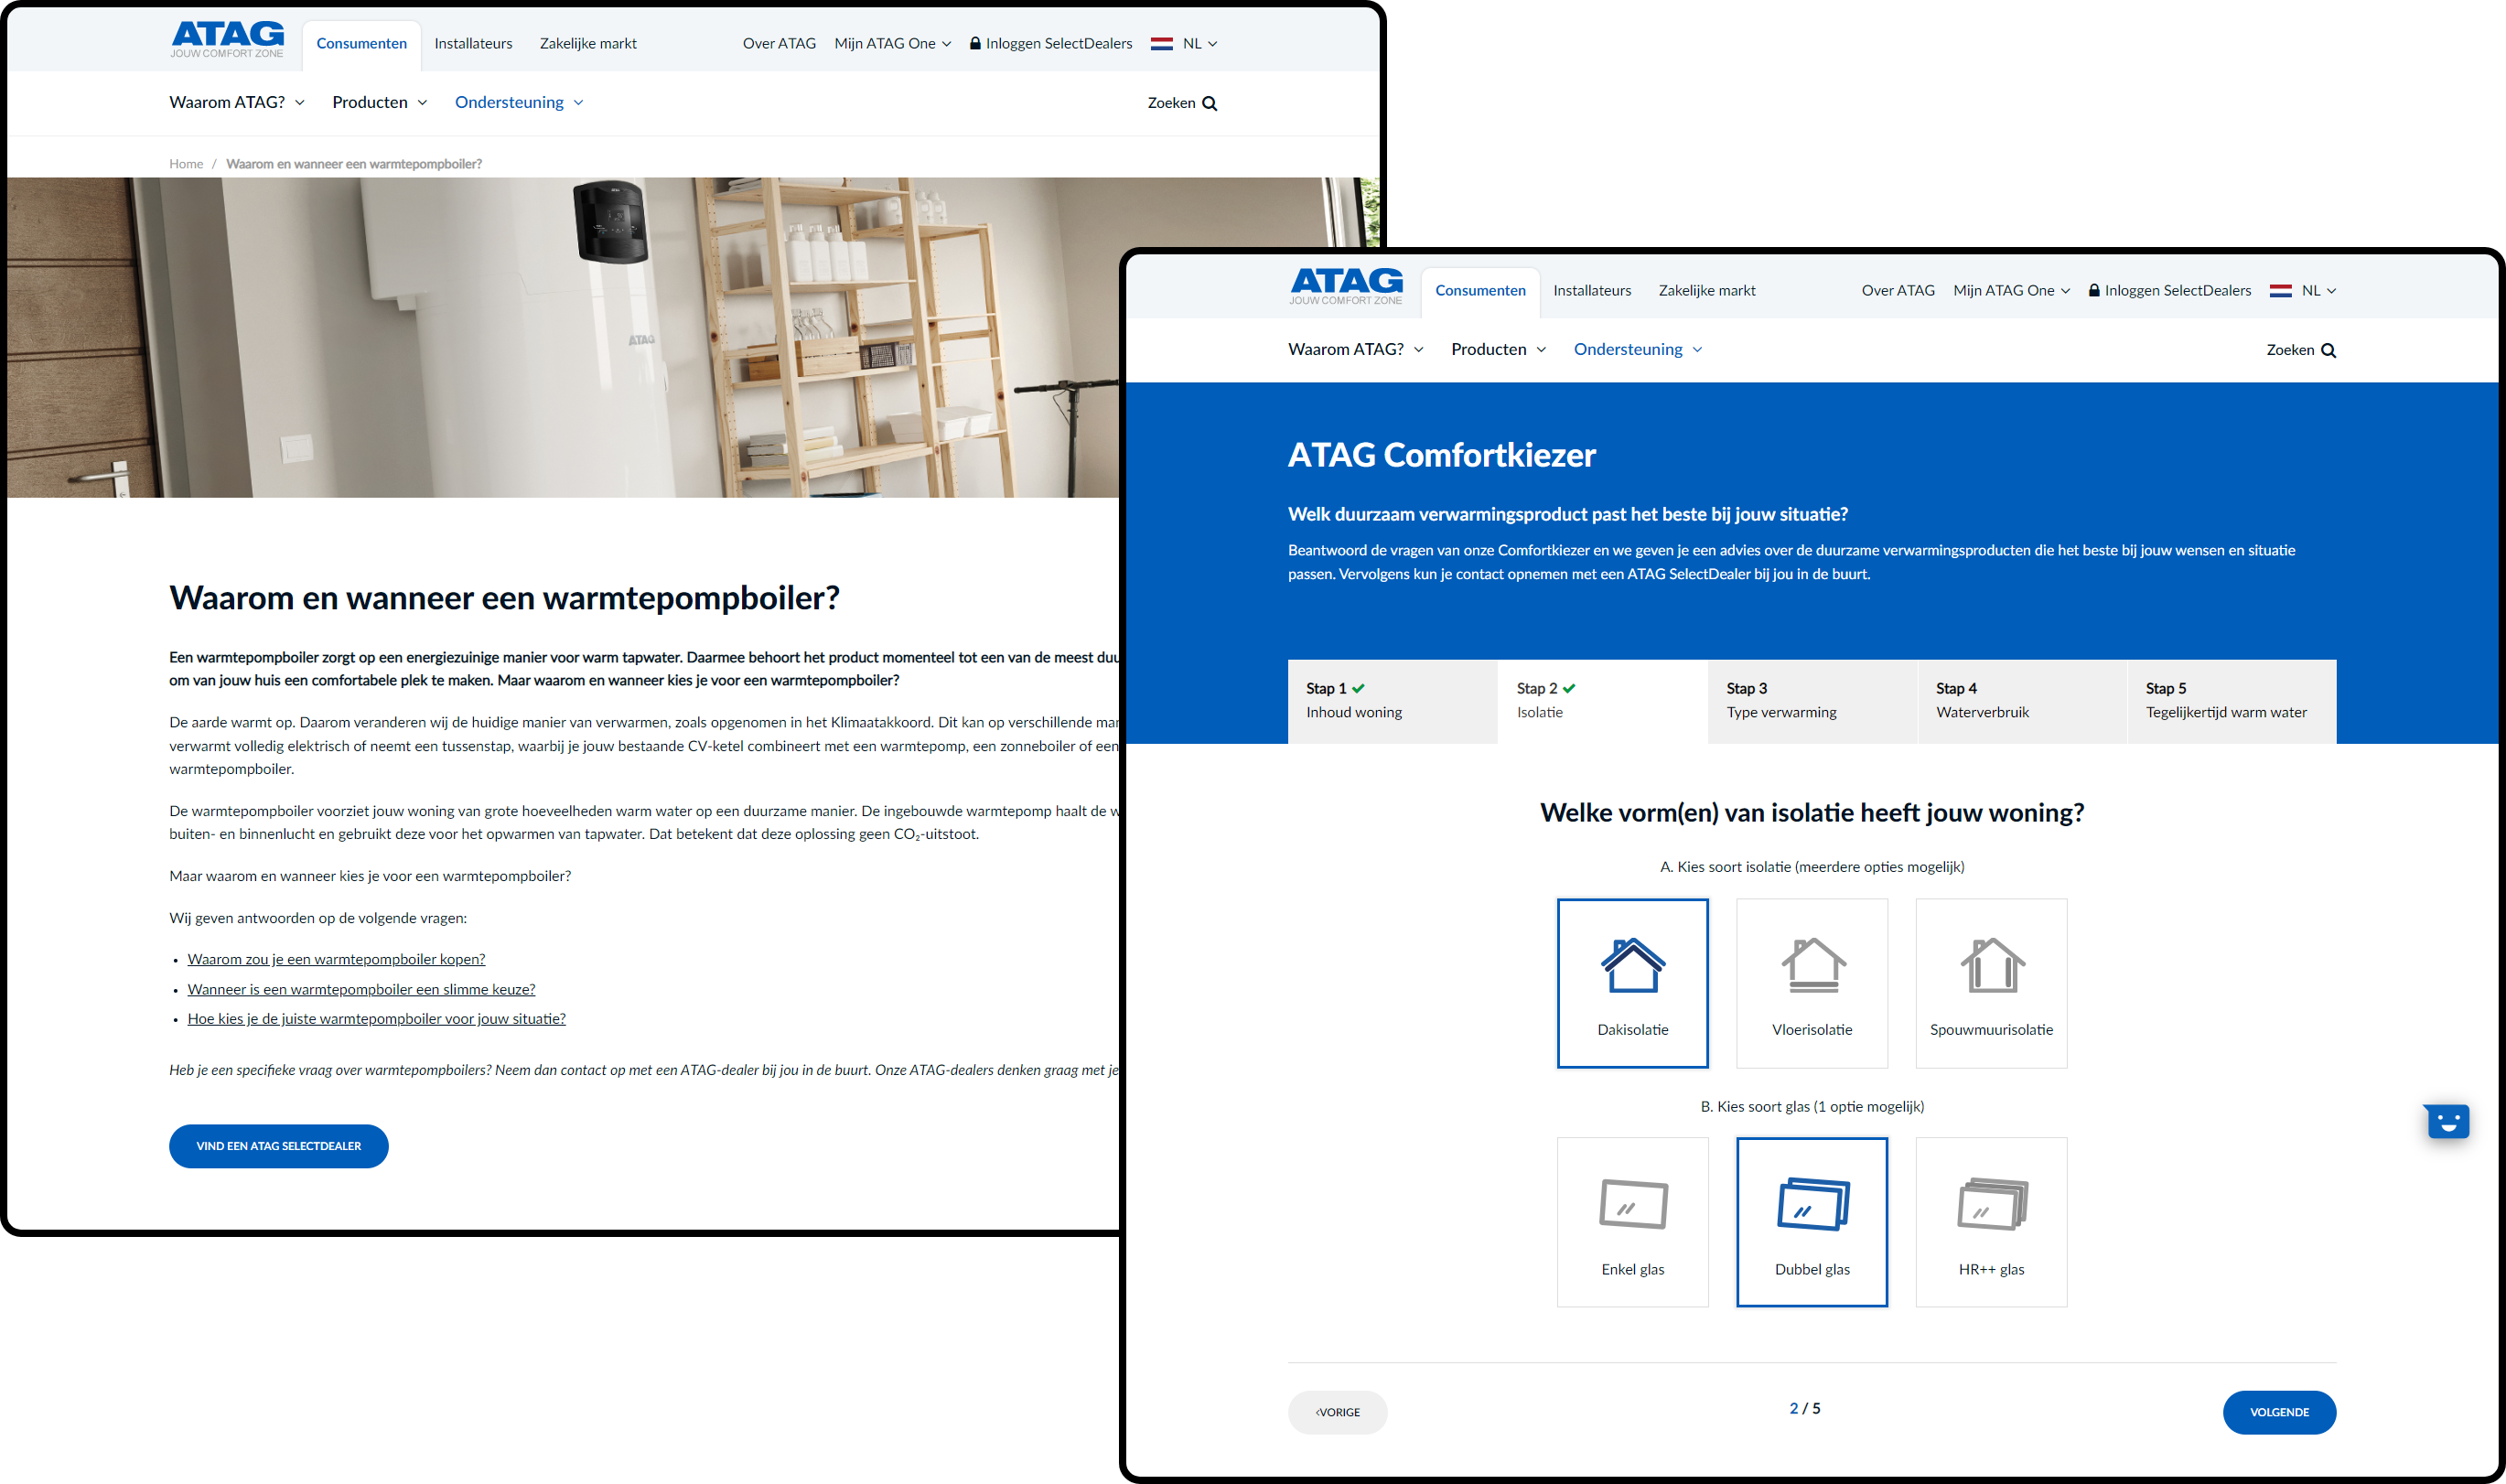The height and width of the screenshot is (1484, 2506).
Task: Click the ATAG logo in the Comfortkiezer window
Action: pyautogui.click(x=1346, y=287)
